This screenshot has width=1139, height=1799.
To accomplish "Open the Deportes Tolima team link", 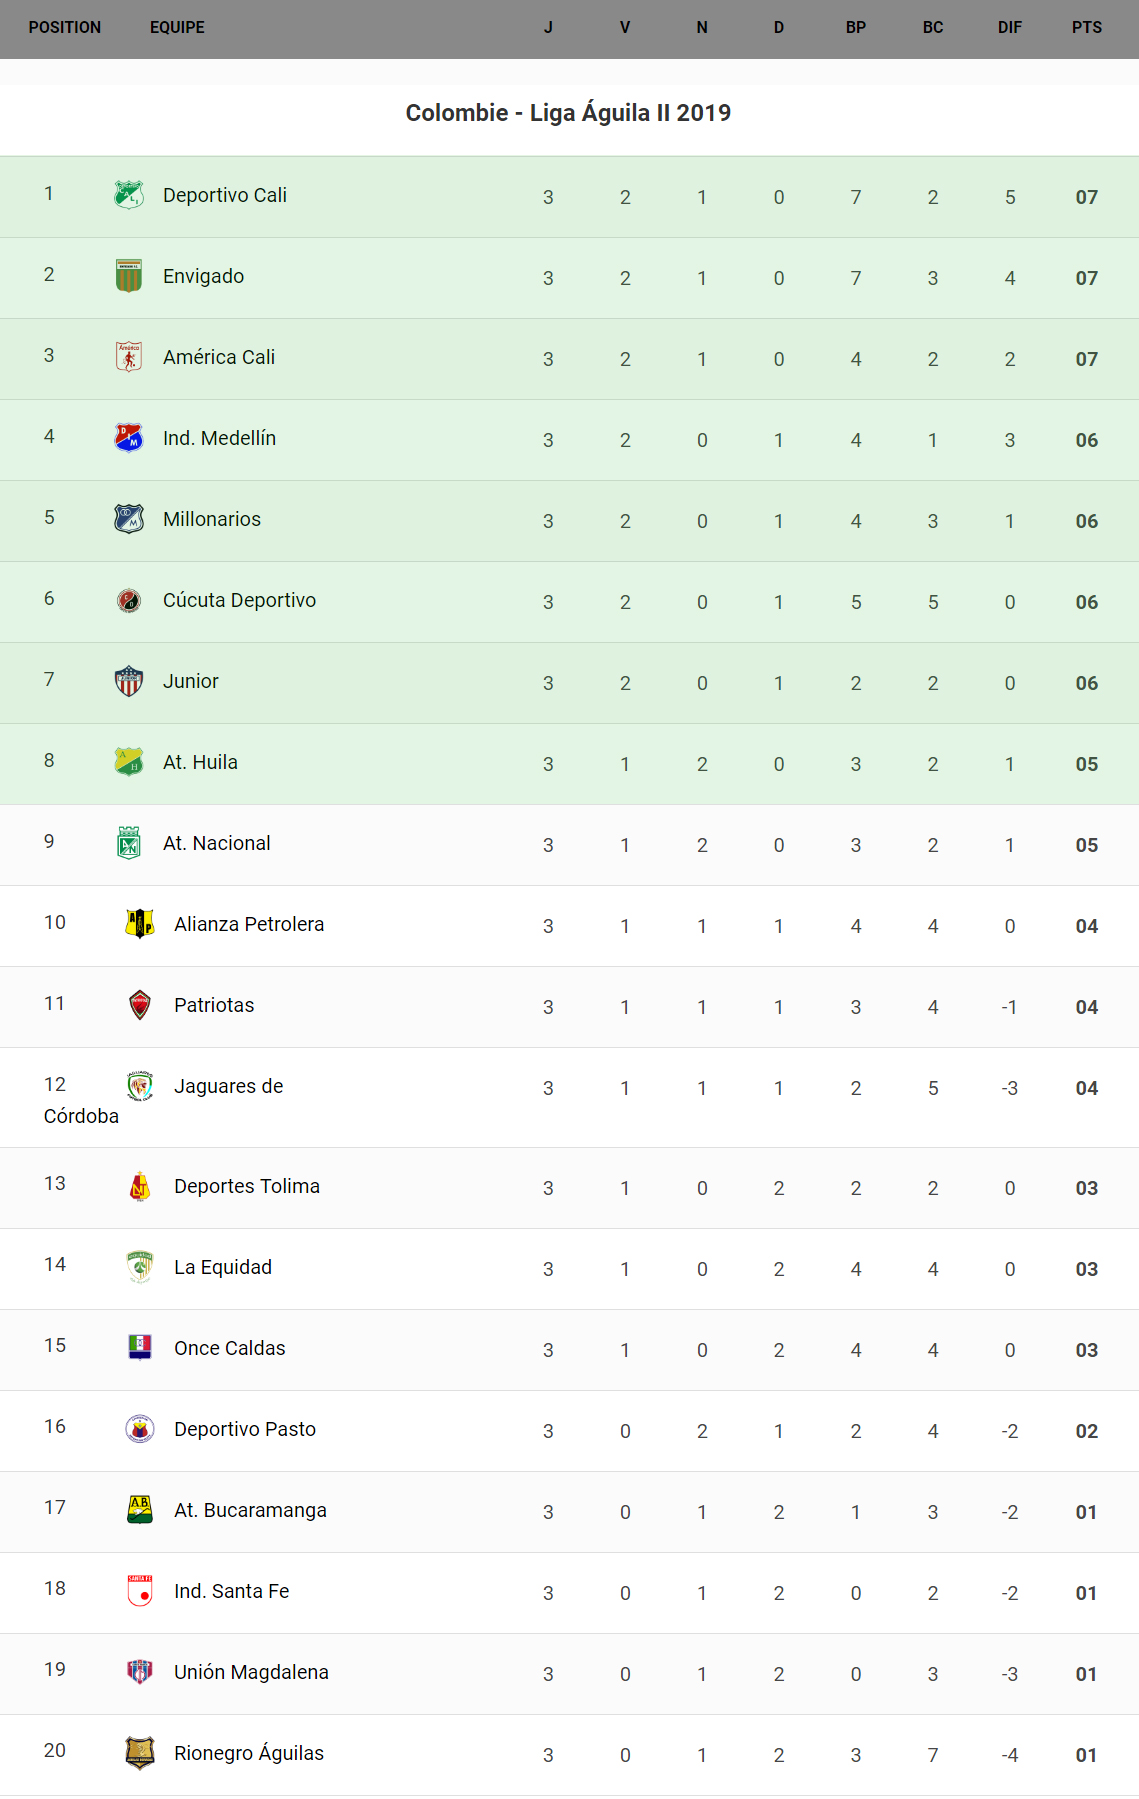I will point(247,1187).
